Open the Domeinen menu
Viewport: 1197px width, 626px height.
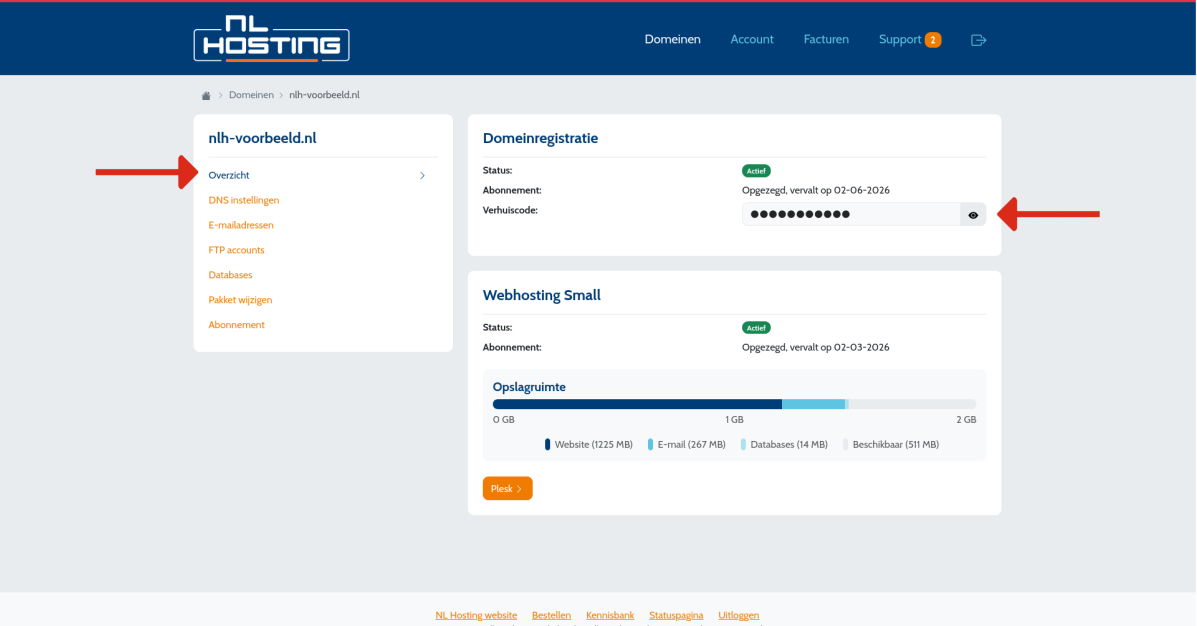point(672,40)
